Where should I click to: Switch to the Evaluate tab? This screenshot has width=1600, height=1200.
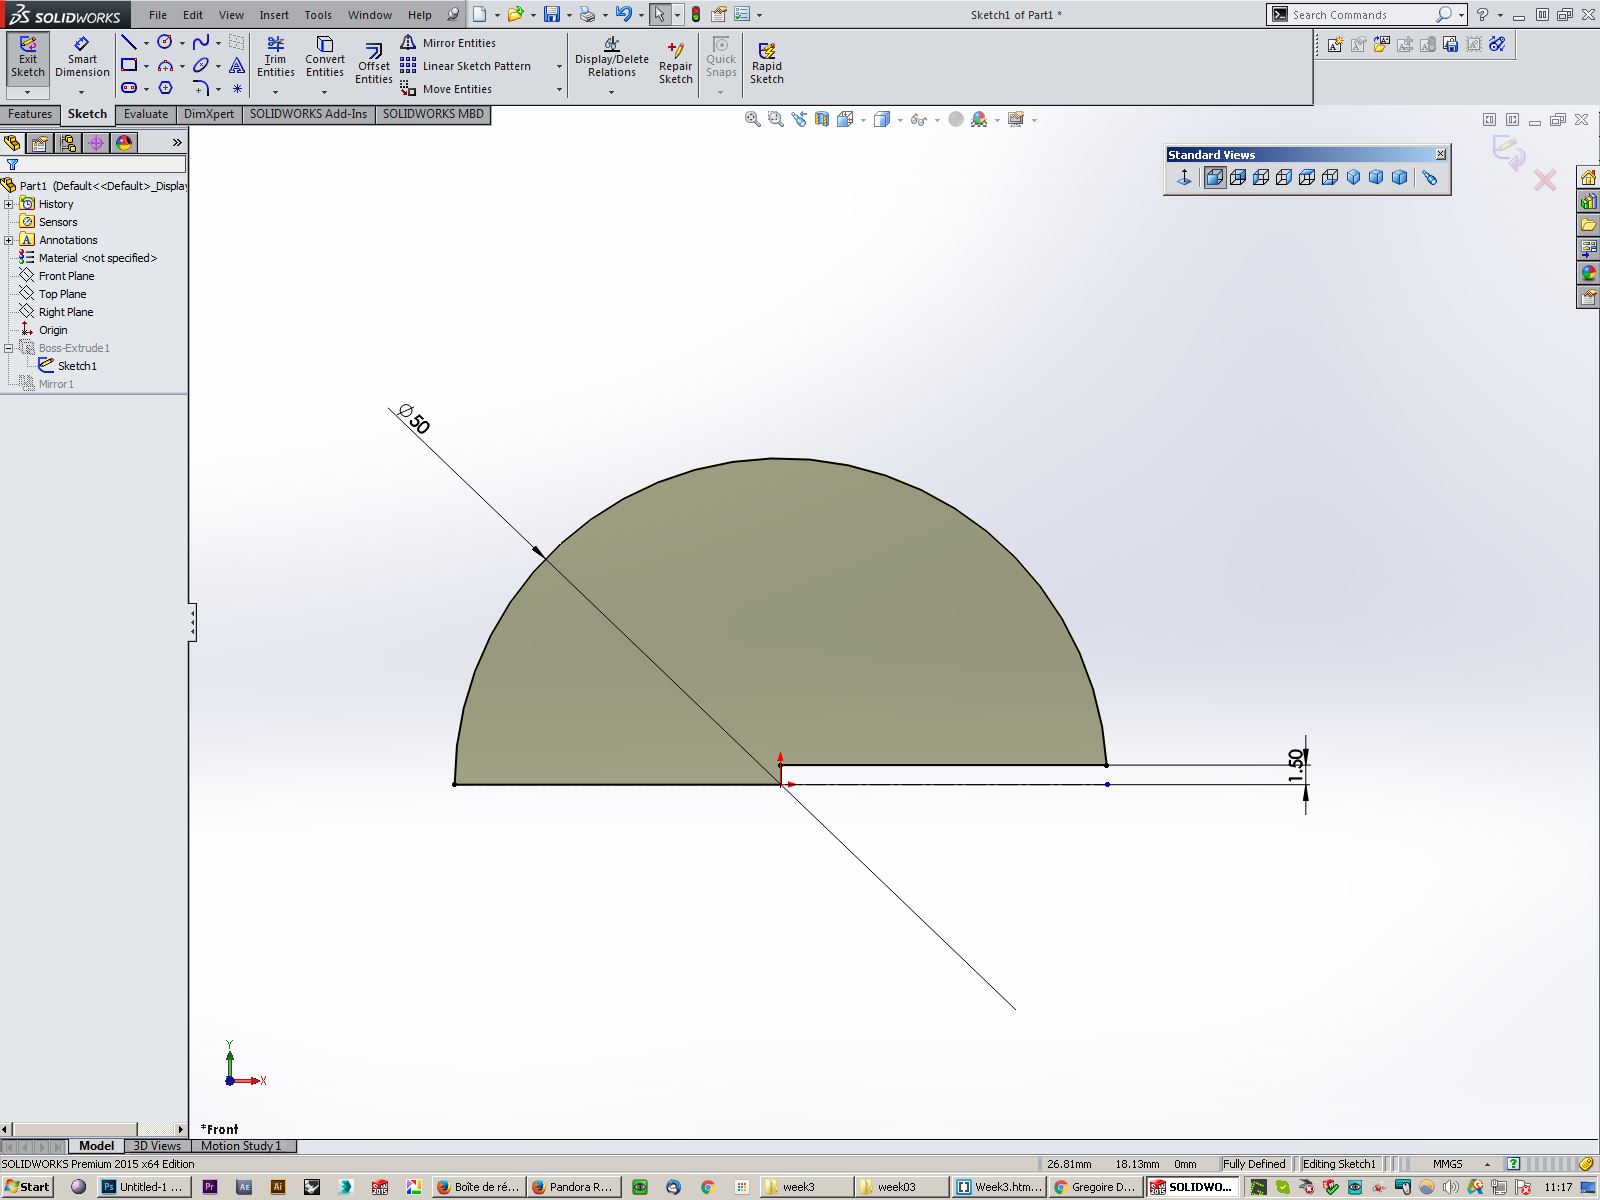146,114
